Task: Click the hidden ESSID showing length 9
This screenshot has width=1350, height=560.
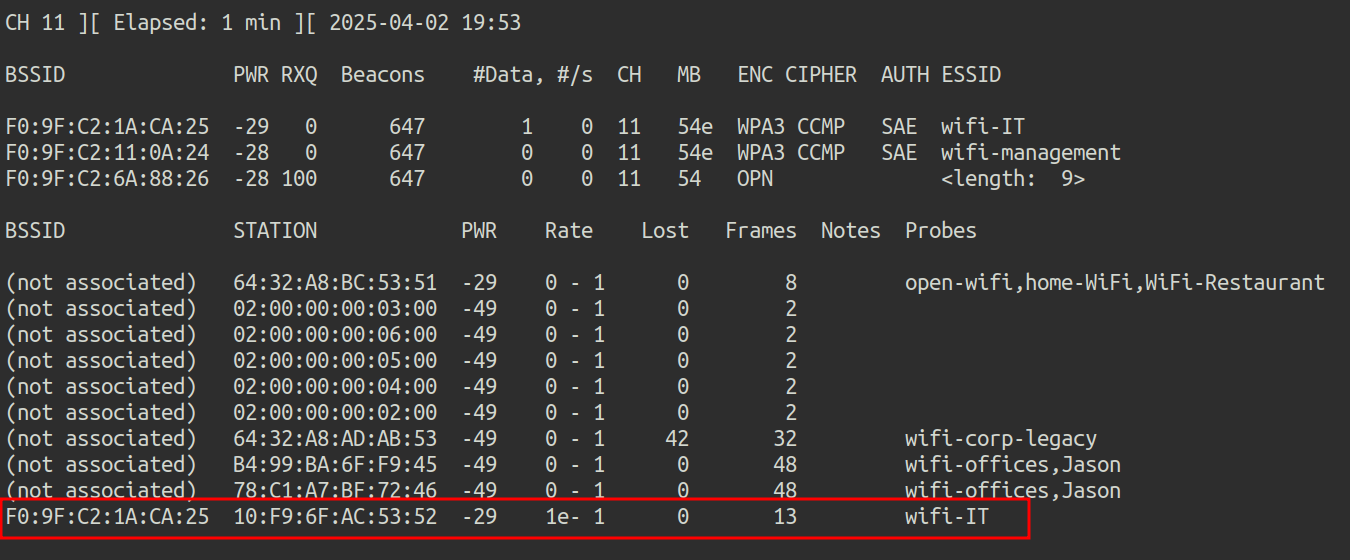Action: pos(1012,179)
